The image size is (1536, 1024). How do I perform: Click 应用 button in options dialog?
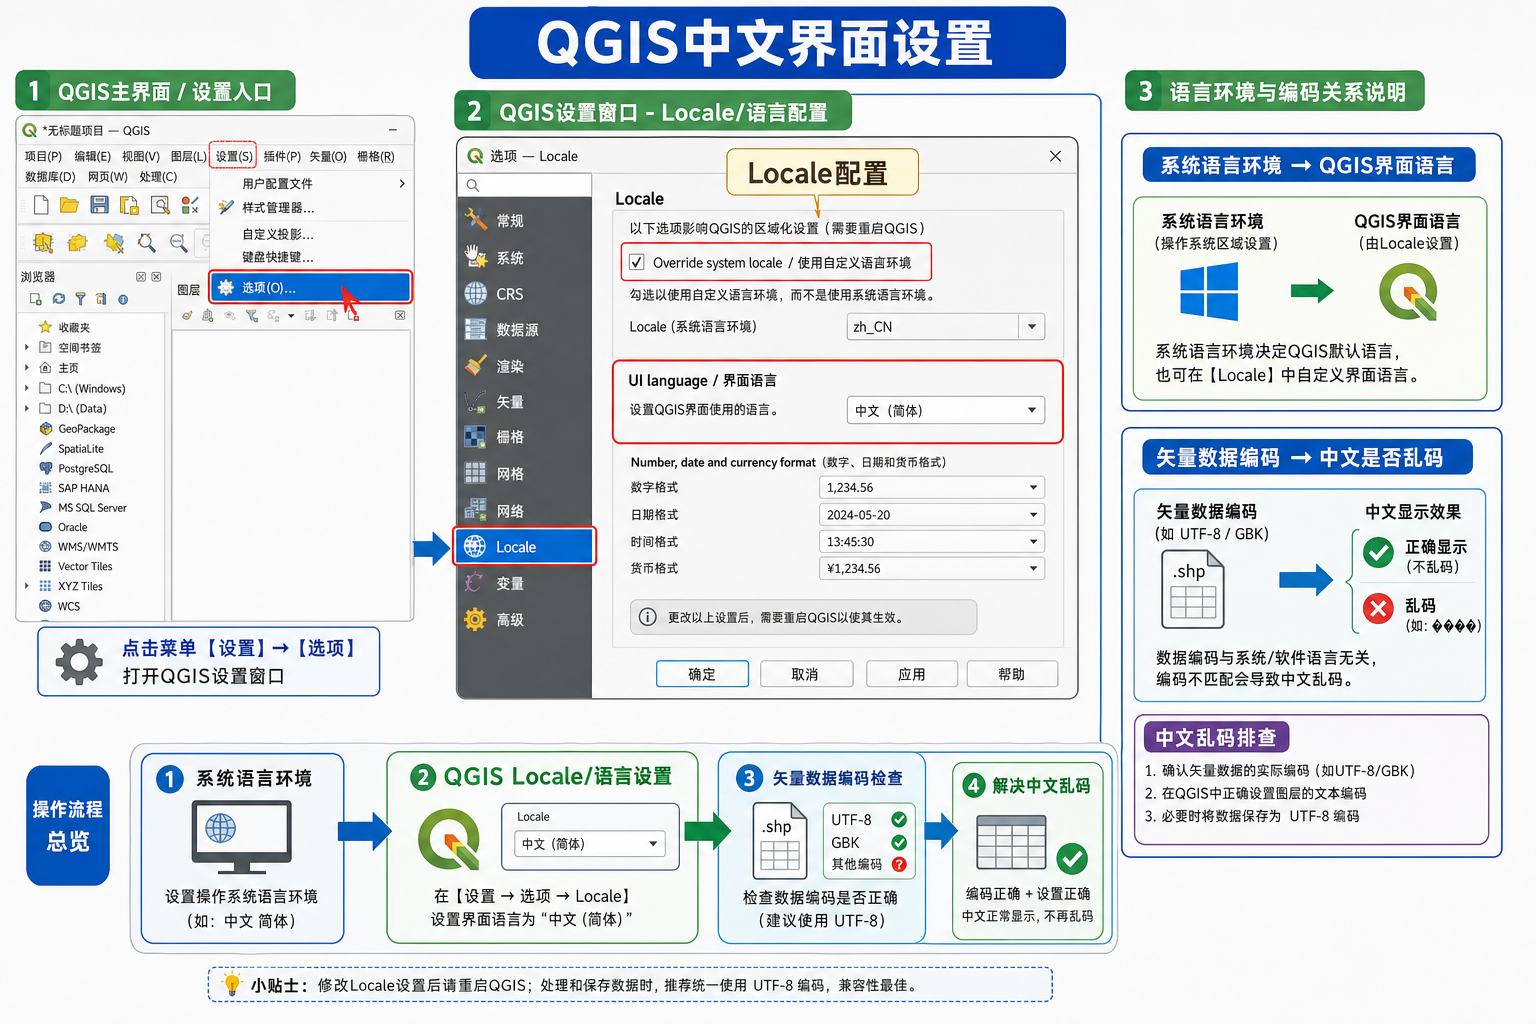coord(912,674)
